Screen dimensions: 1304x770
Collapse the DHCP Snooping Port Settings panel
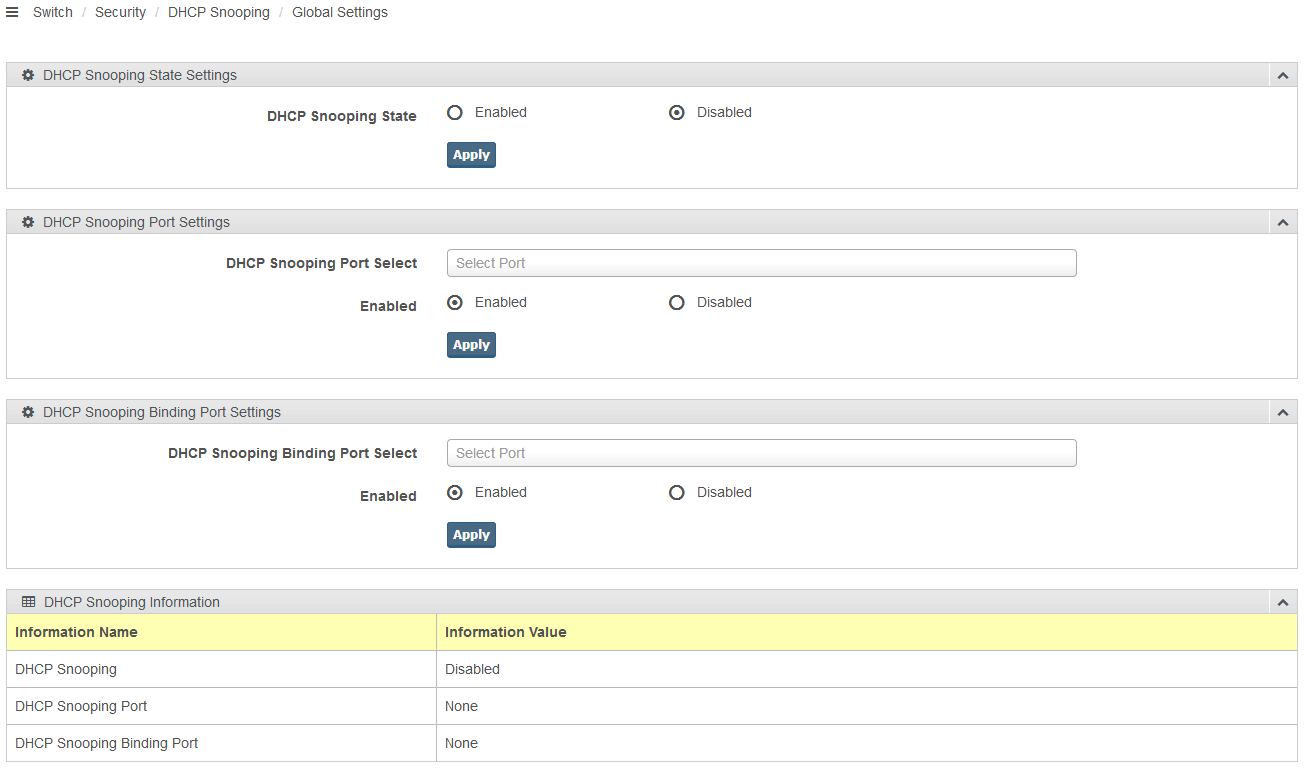click(x=1282, y=223)
